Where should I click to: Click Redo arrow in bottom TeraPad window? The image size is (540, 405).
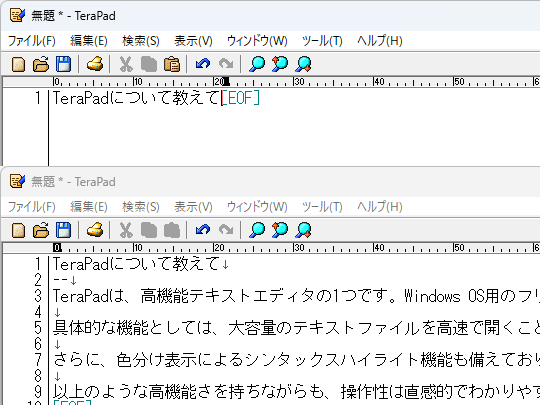tap(226, 230)
